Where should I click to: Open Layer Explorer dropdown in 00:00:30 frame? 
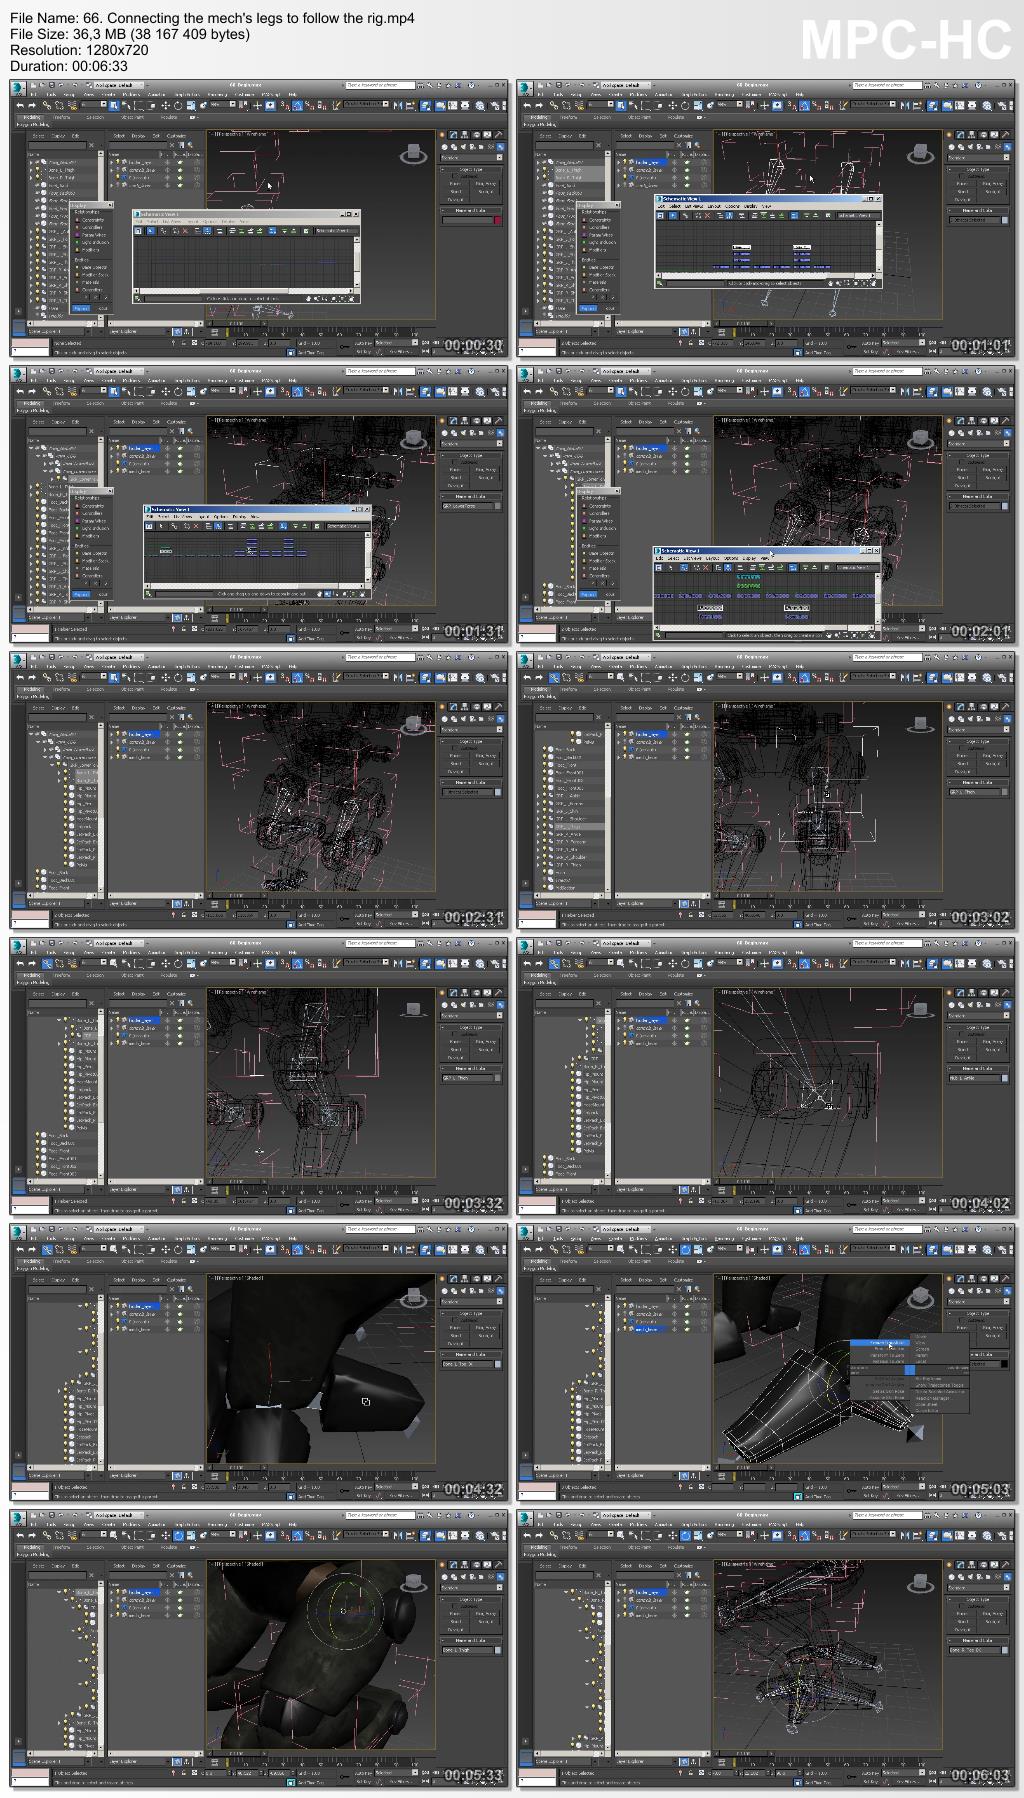click(x=141, y=331)
